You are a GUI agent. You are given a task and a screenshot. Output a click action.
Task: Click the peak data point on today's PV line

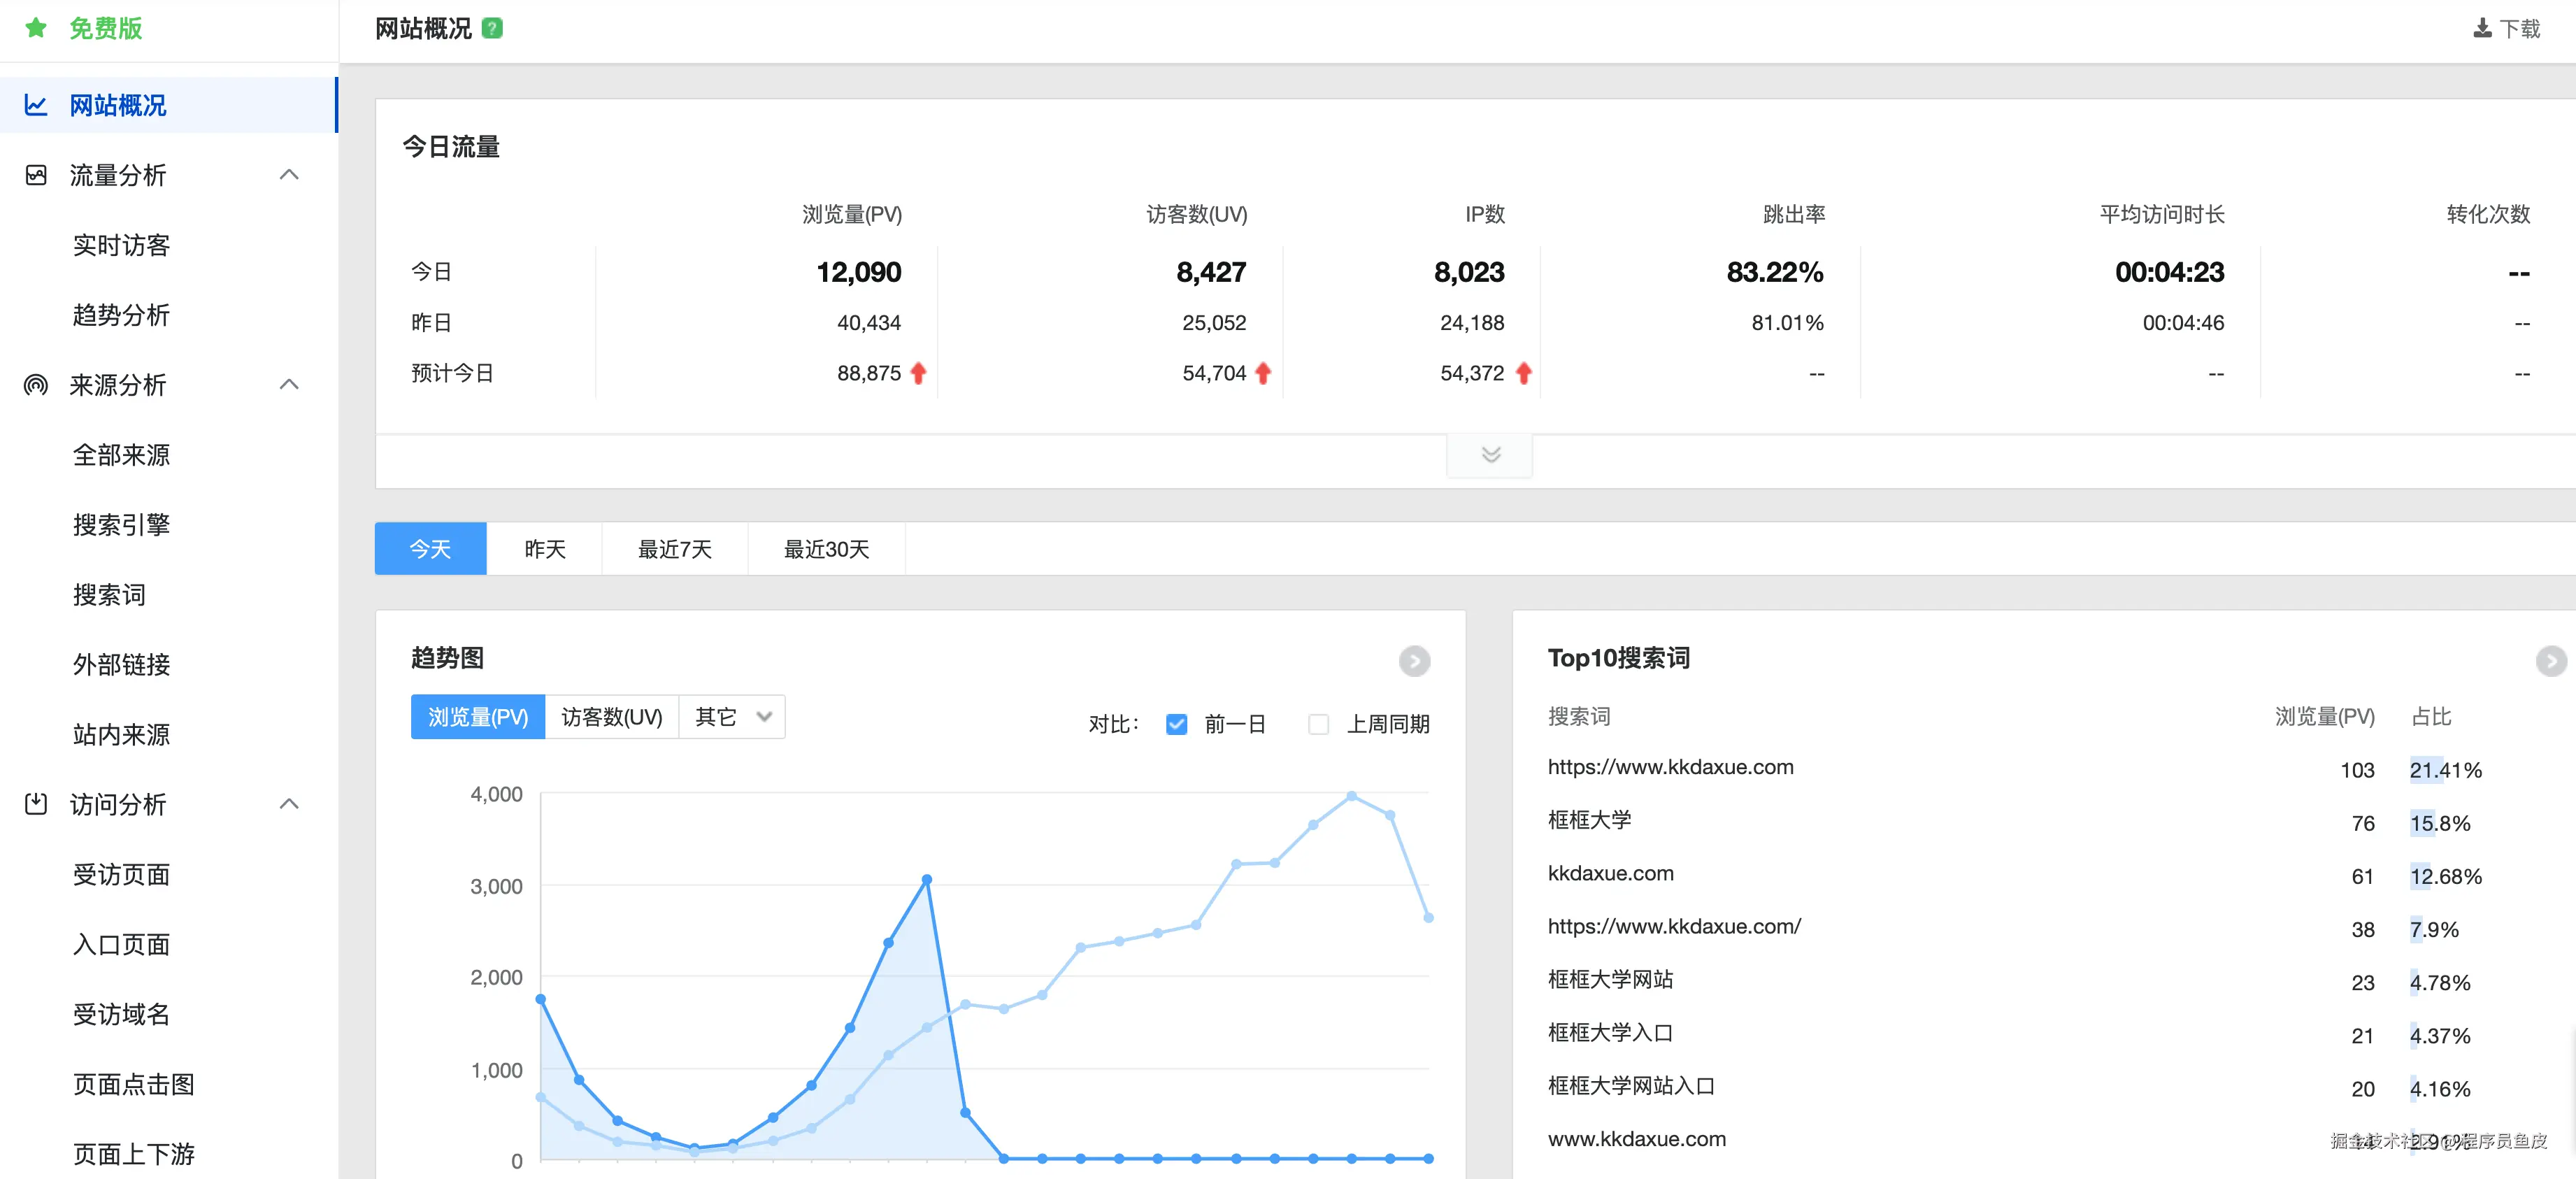point(927,880)
